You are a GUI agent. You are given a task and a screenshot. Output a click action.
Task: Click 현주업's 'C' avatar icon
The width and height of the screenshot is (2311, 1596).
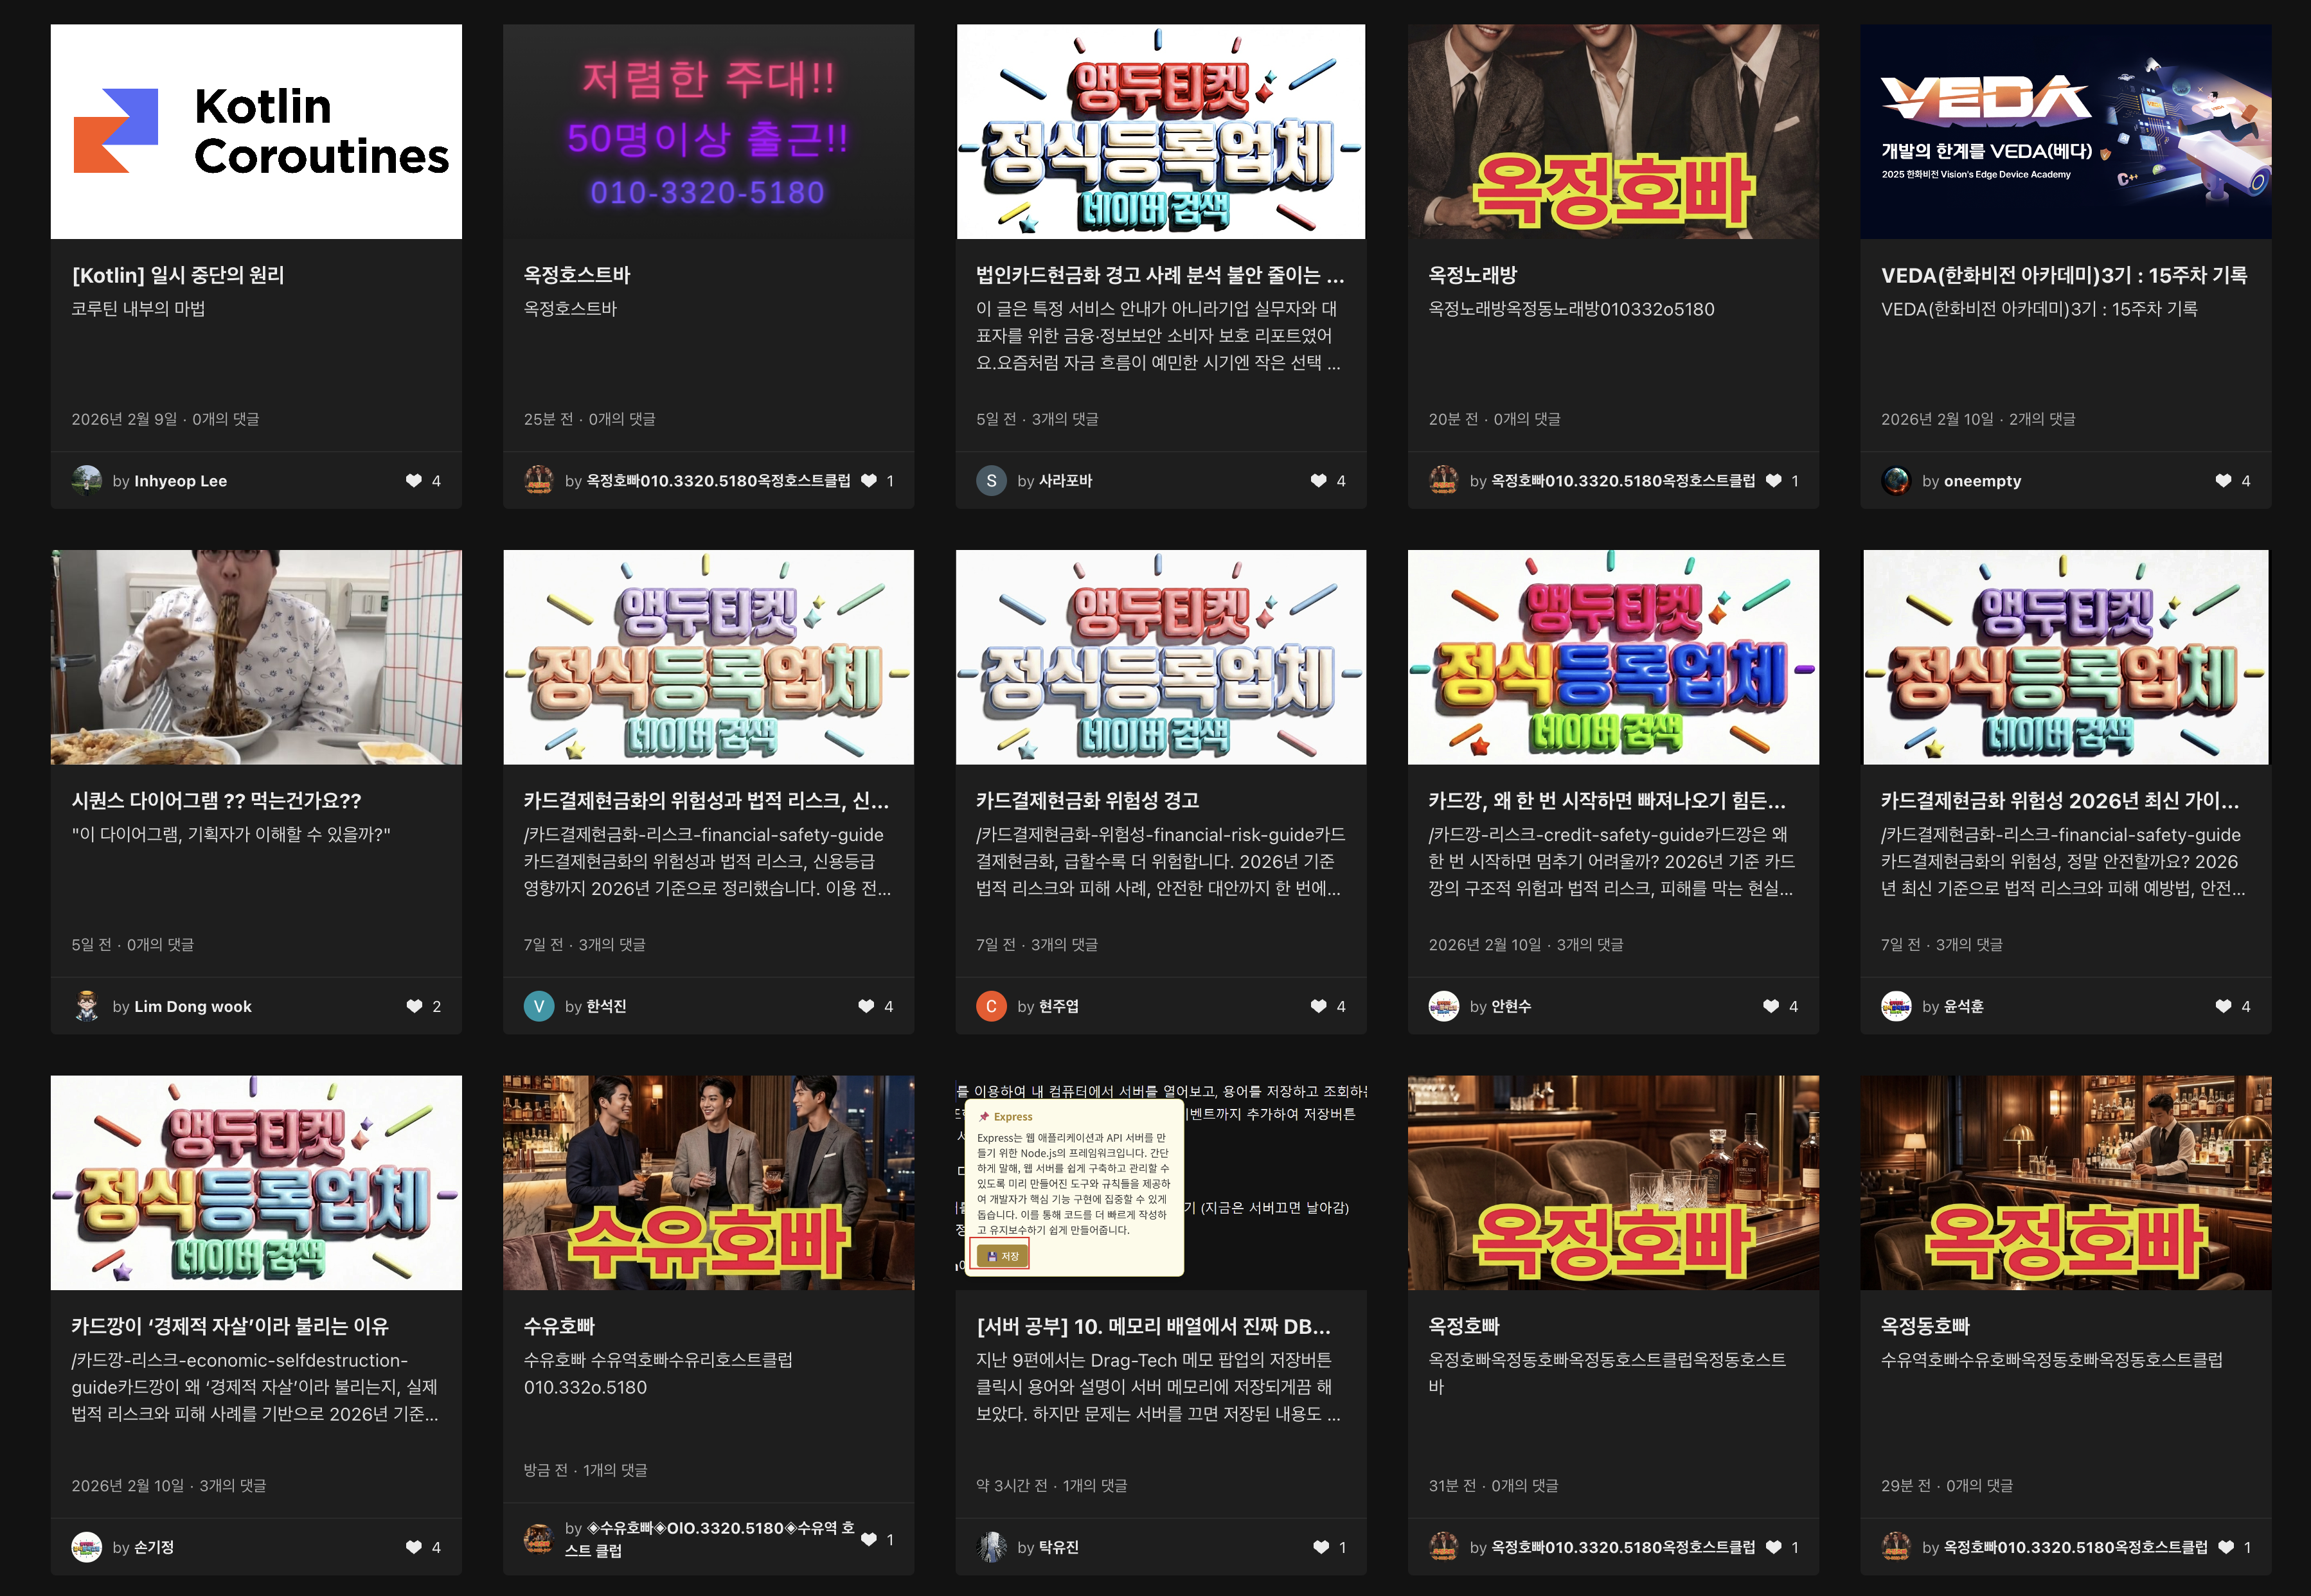(990, 1006)
